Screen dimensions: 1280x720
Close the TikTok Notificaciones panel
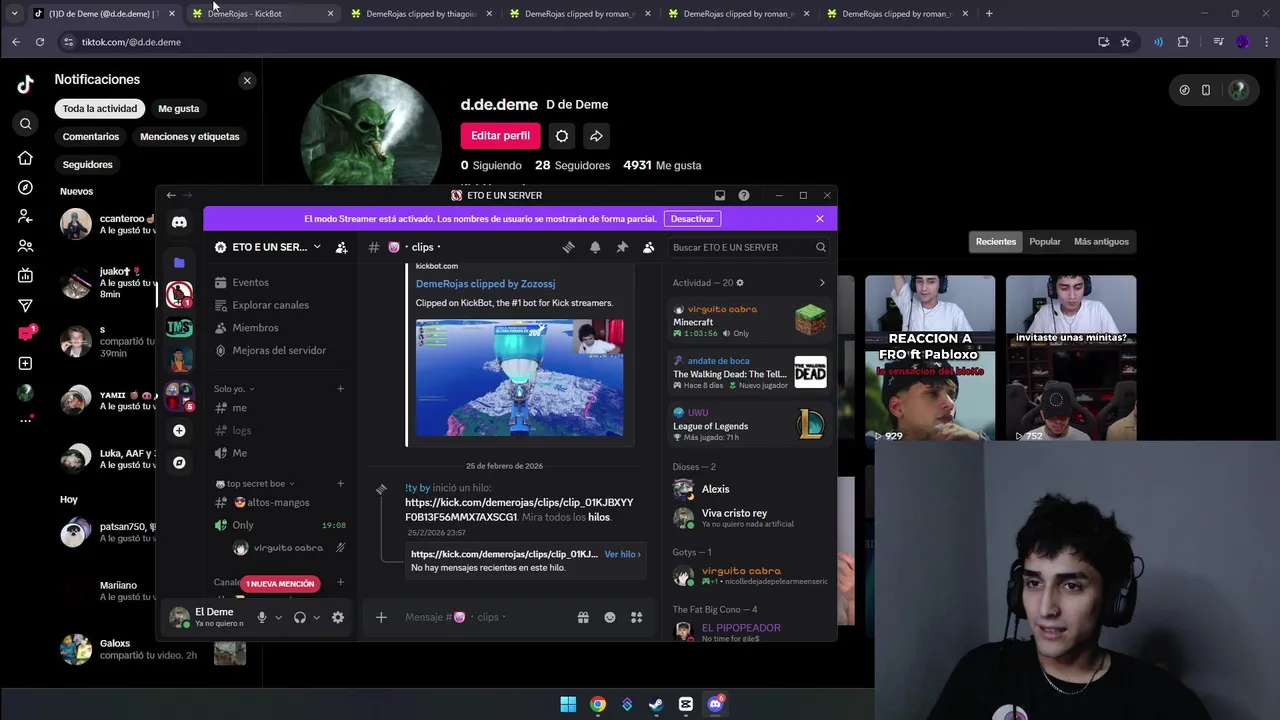(x=247, y=80)
